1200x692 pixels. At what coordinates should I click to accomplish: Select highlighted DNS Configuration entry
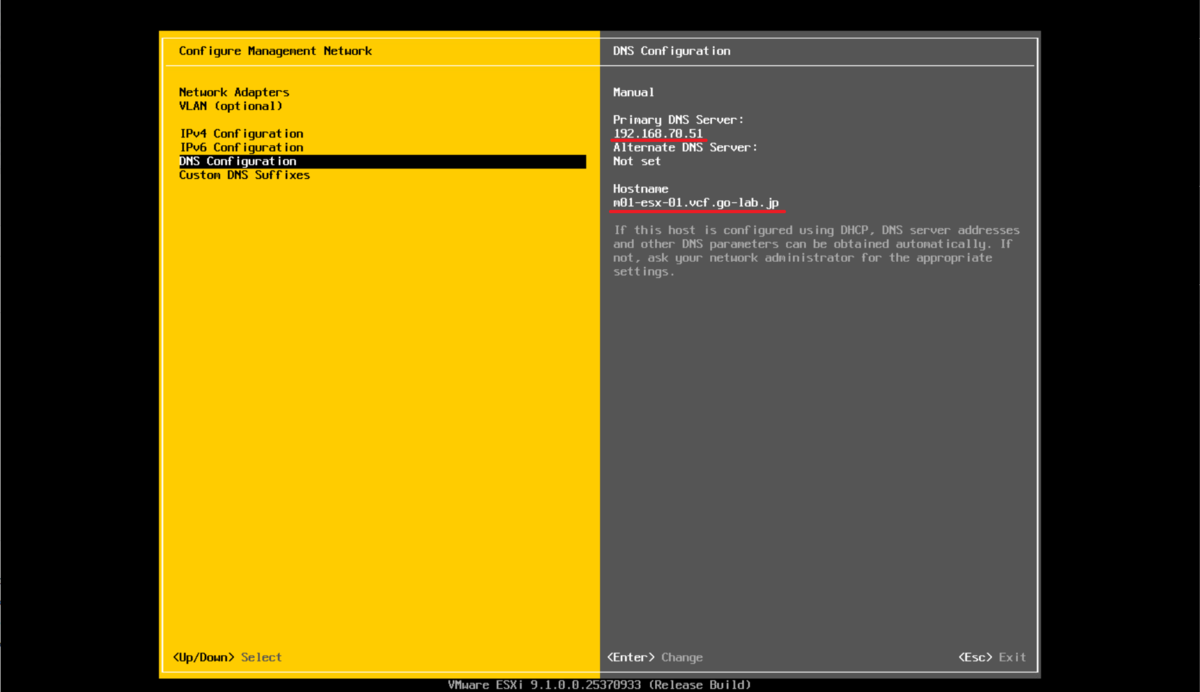pos(382,161)
